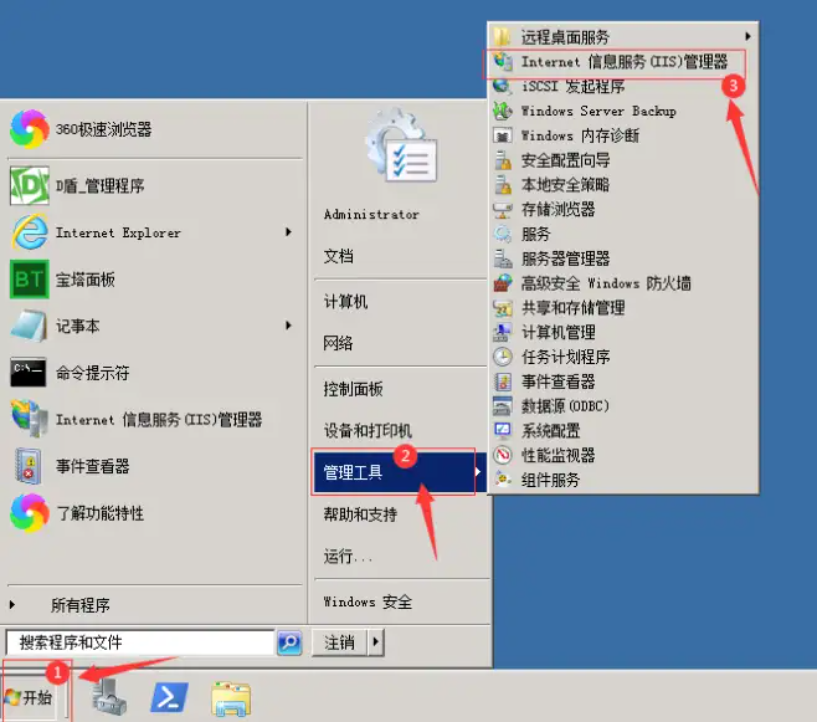The height and width of the screenshot is (722, 817).
Task: Select Internet 信息服务(IIS)管理器 in the submenu
Action: click(x=624, y=62)
